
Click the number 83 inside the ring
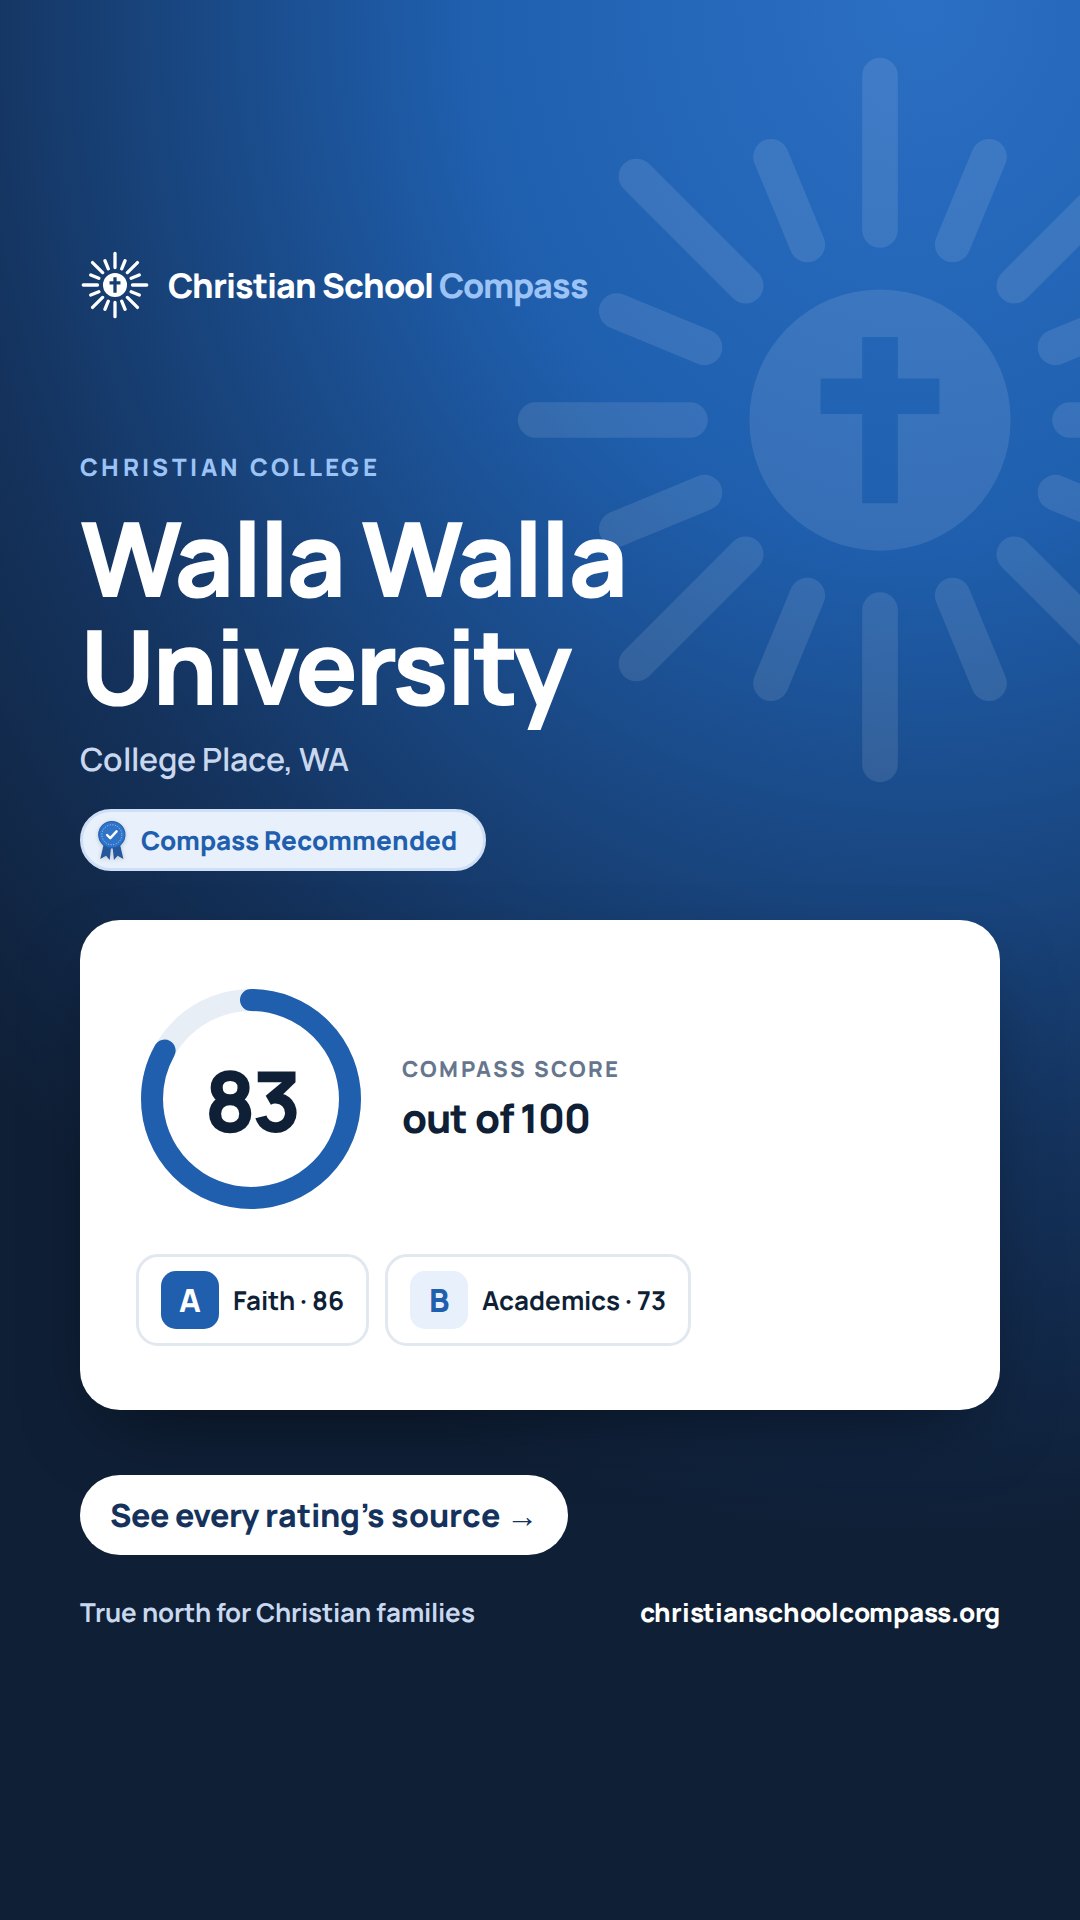click(x=252, y=1102)
